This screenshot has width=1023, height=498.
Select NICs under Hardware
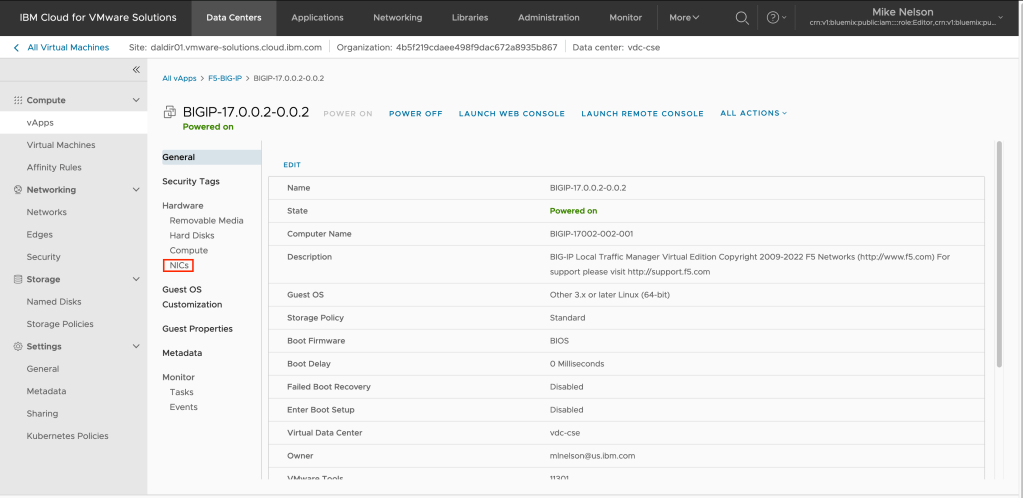(180, 265)
